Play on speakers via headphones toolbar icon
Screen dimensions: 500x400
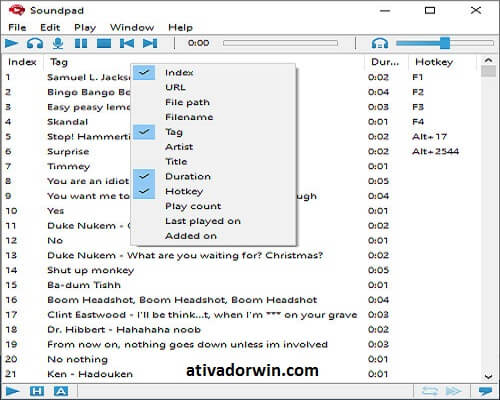[35, 43]
